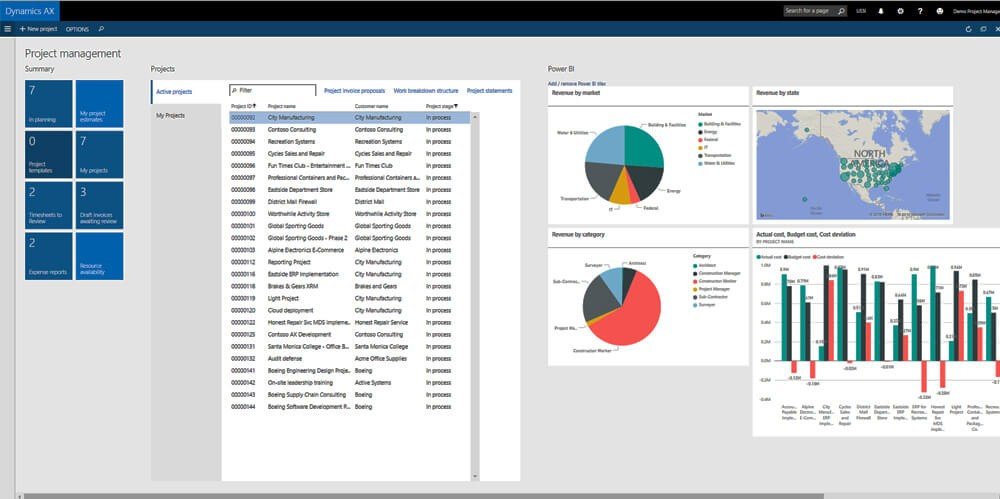Click the Revenue by category tile title
This screenshot has width=1000, height=499.
[578, 235]
